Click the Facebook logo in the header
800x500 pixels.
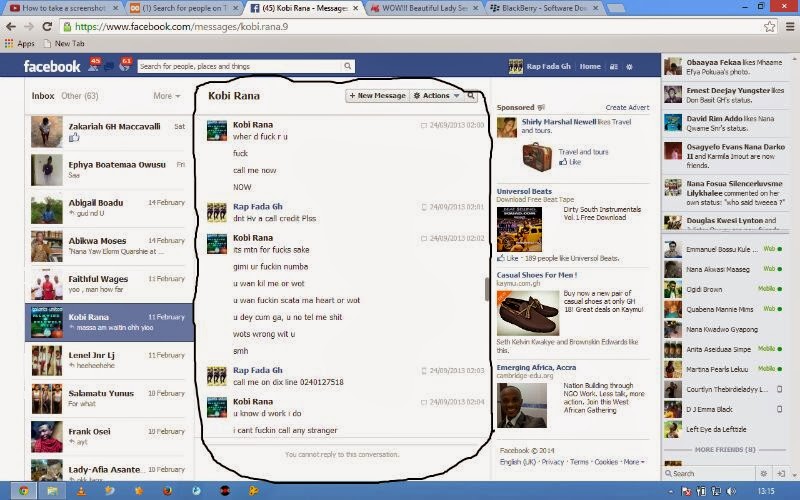[x=52, y=66]
